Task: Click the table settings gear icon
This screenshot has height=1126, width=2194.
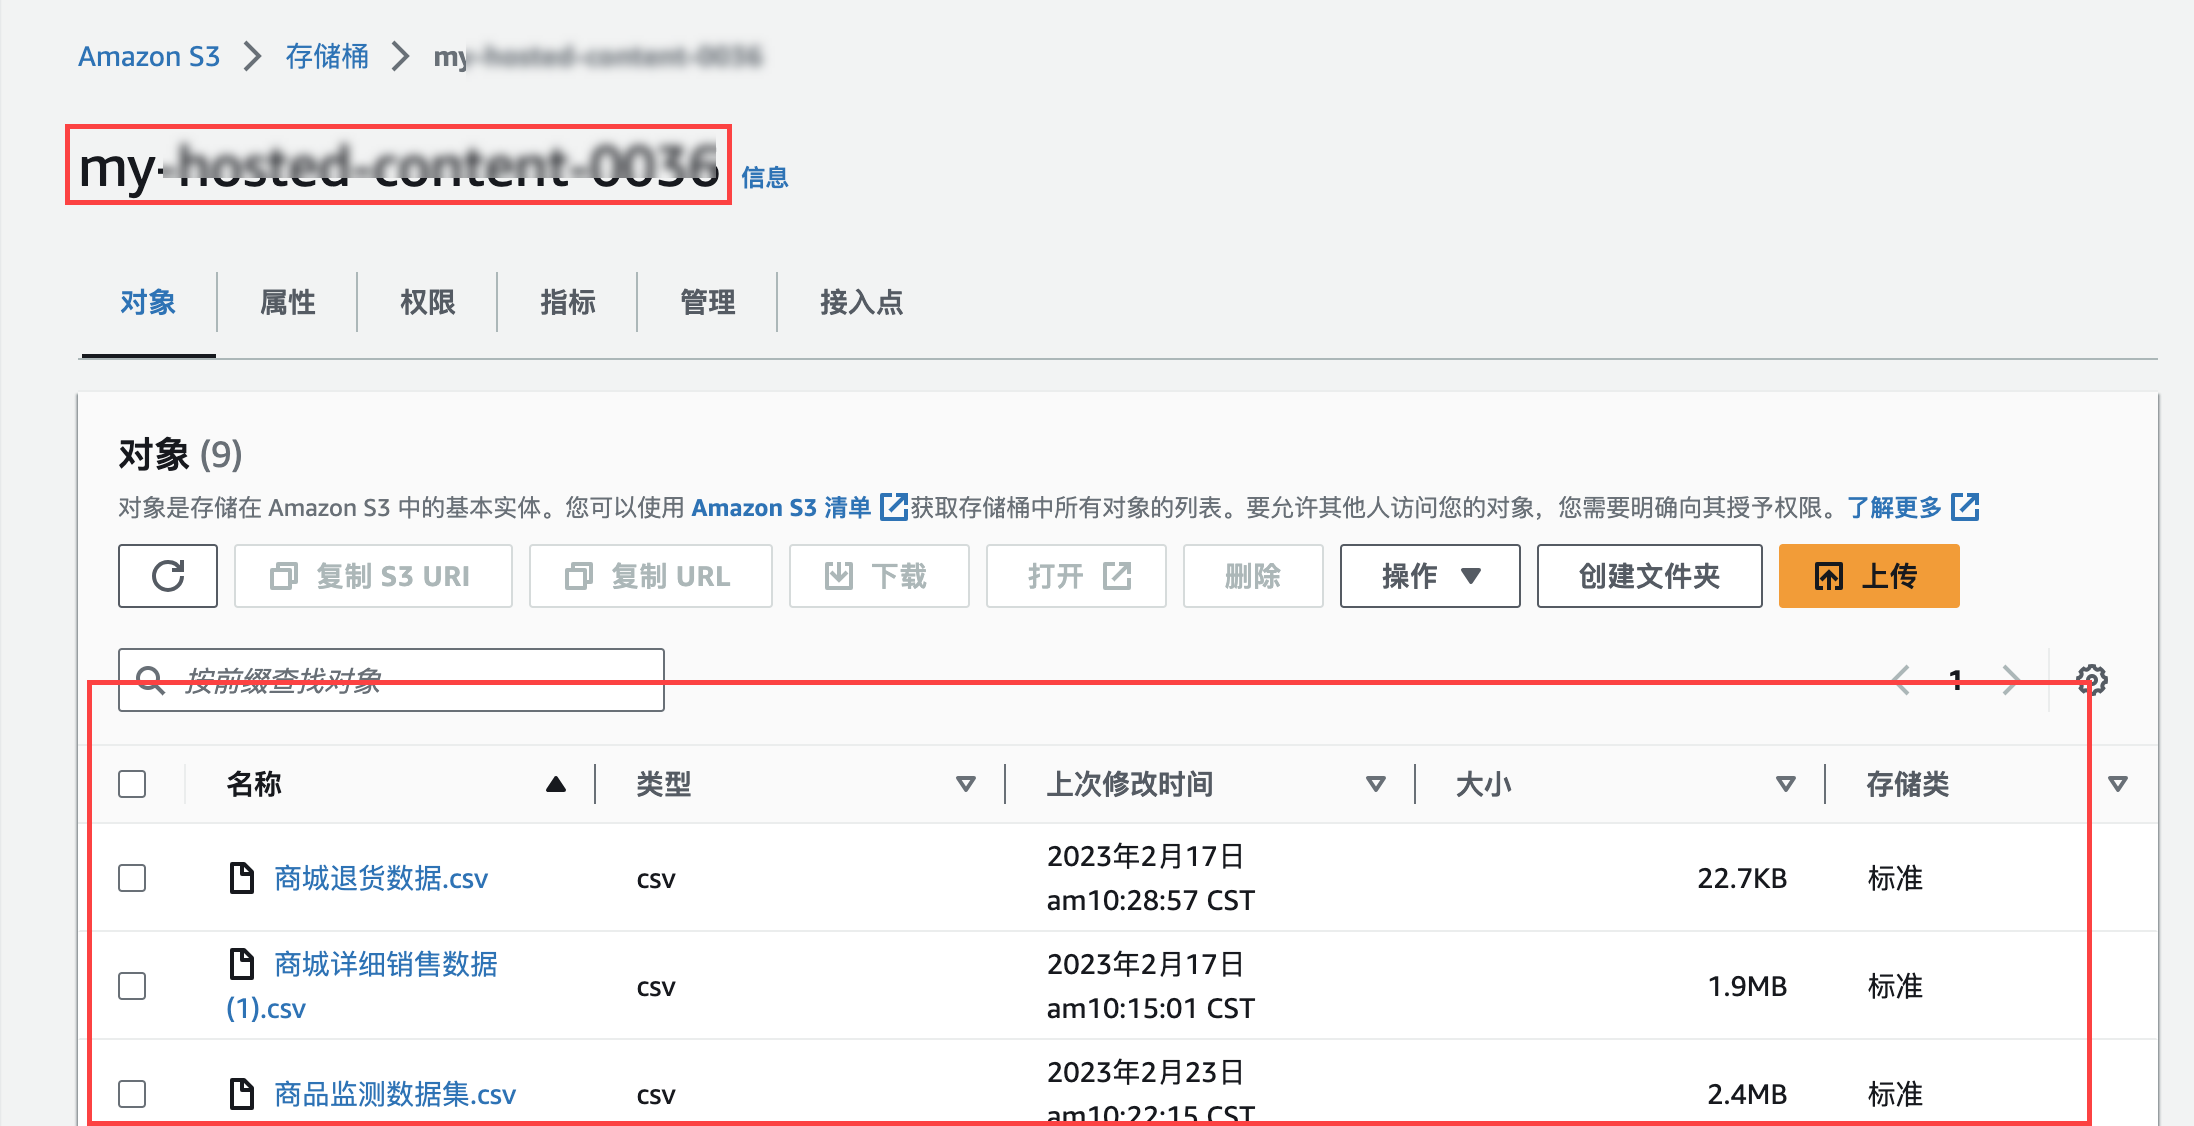Action: pos(2091,681)
